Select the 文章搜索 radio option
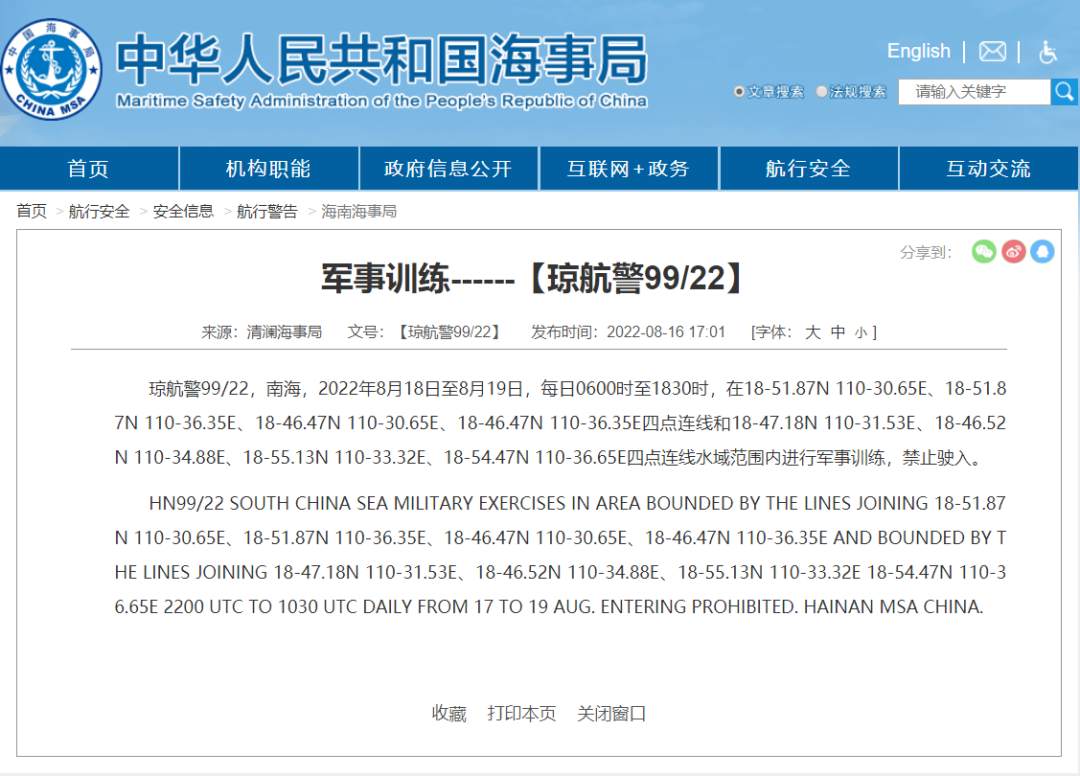The height and width of the screenshot is (776, 1080). pyautogui.click(x=739, y=92)
